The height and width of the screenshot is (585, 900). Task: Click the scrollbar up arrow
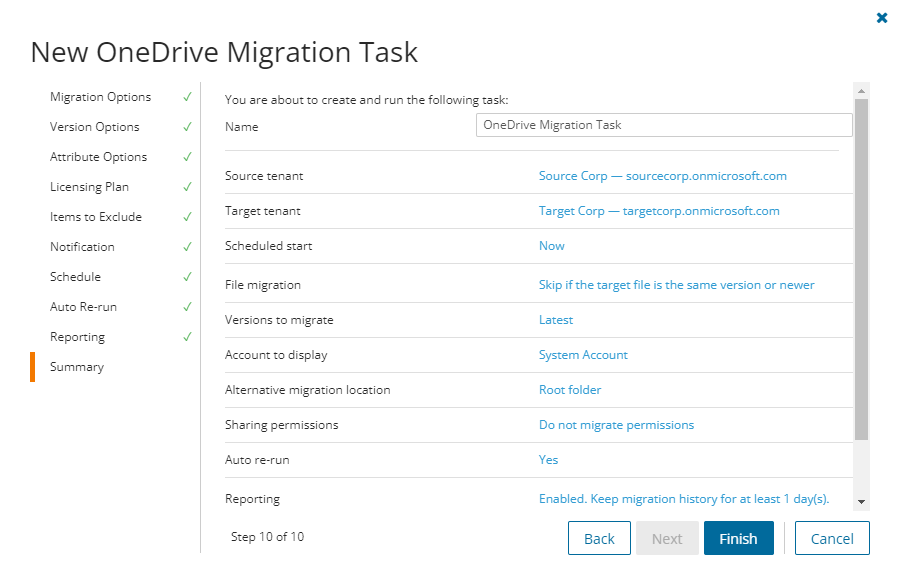tap(861, 89)
